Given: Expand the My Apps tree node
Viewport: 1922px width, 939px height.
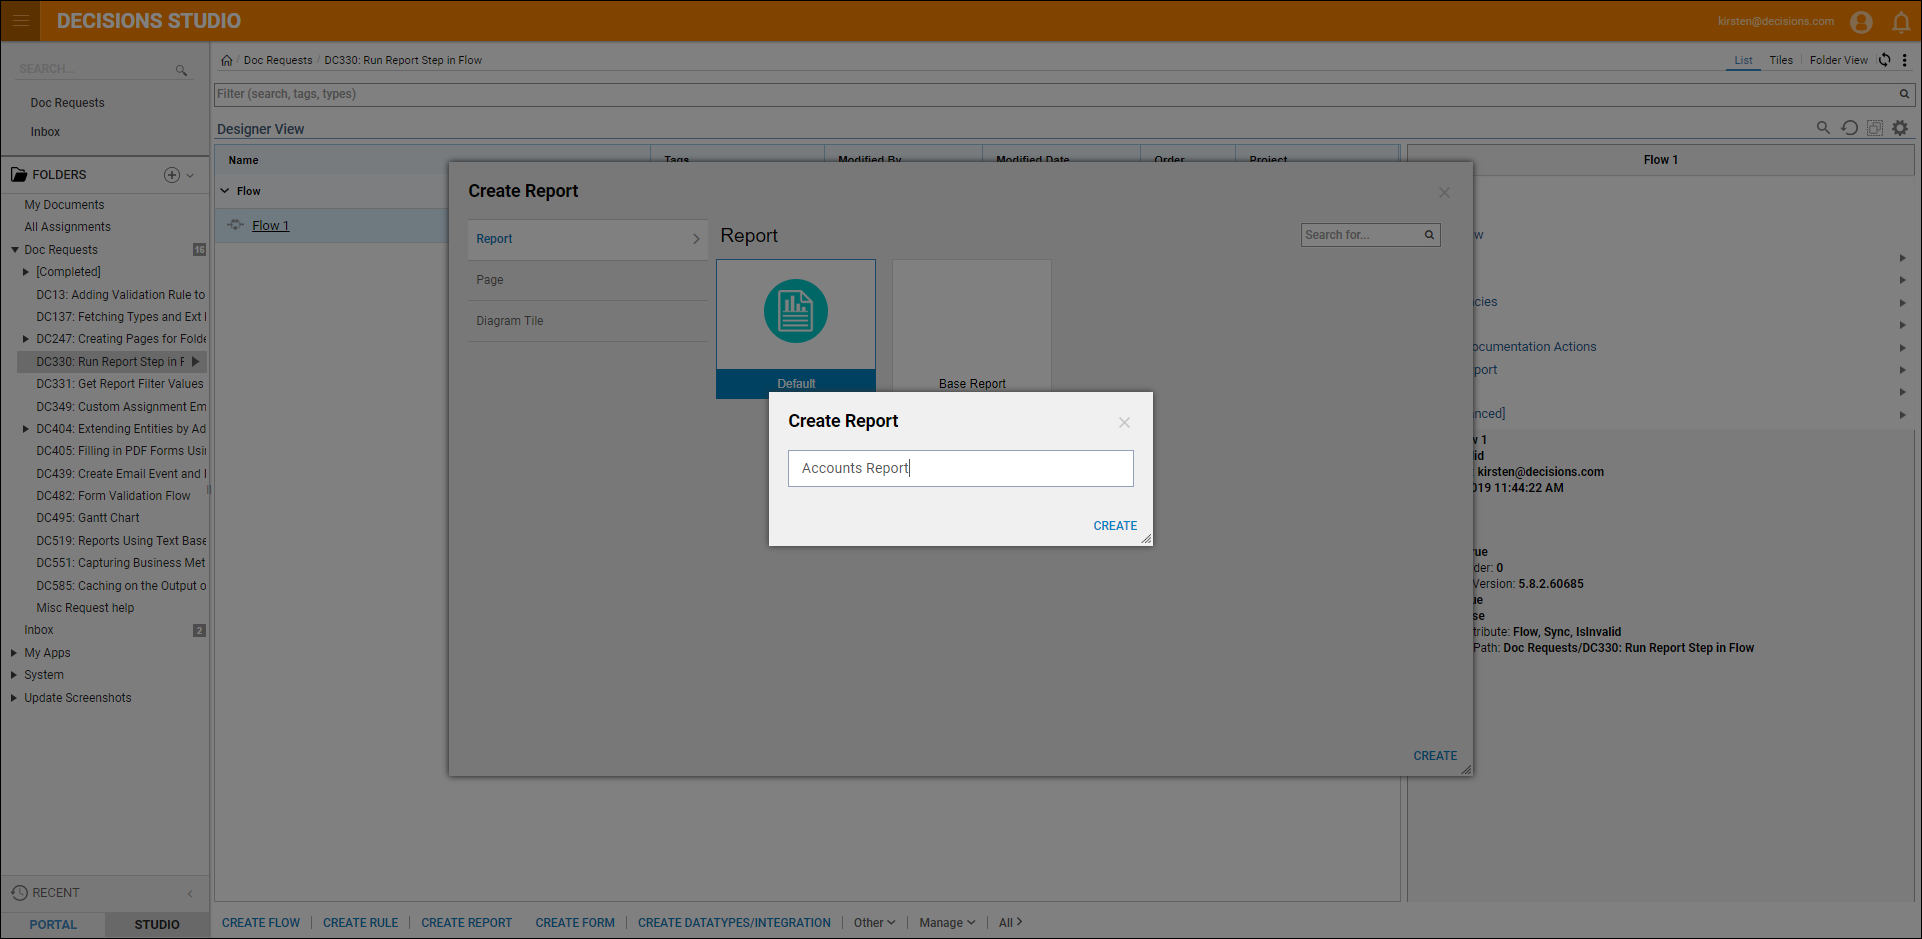Looking at the screenshot, I should pos(14,653).
